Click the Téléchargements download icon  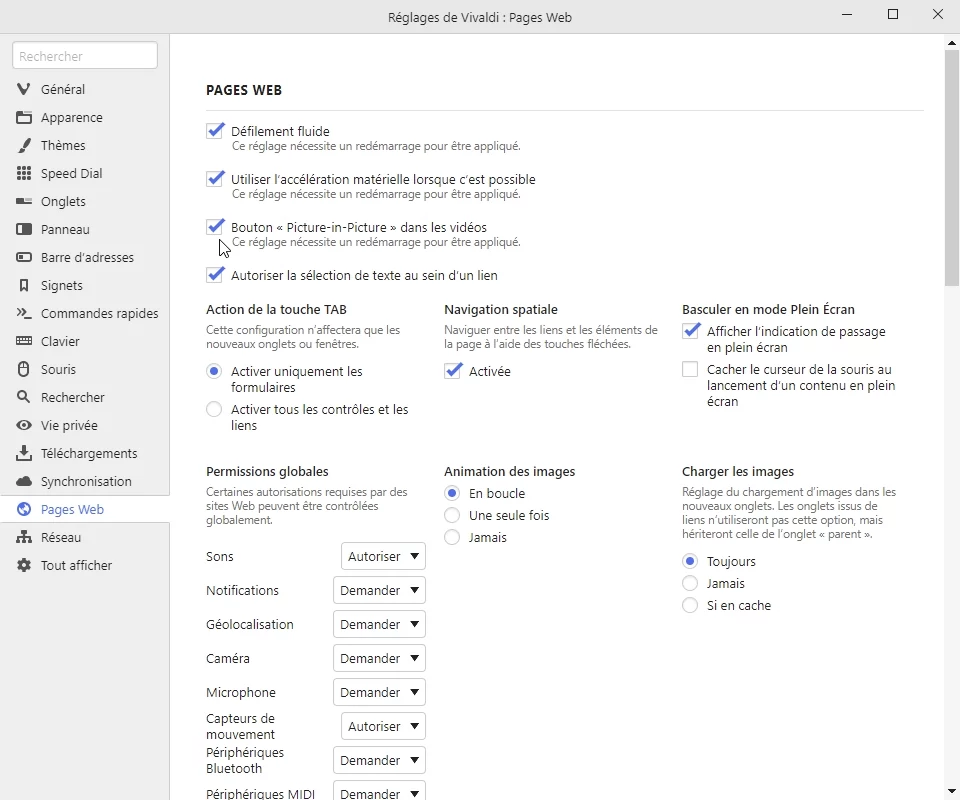tap(23, 453)
